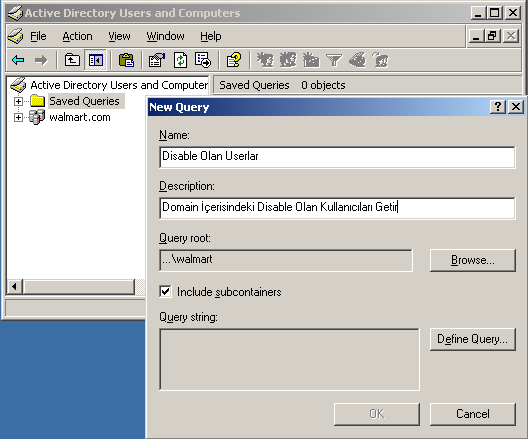
Task: Select the Saved Queries folder
Action: pos(84,101)
